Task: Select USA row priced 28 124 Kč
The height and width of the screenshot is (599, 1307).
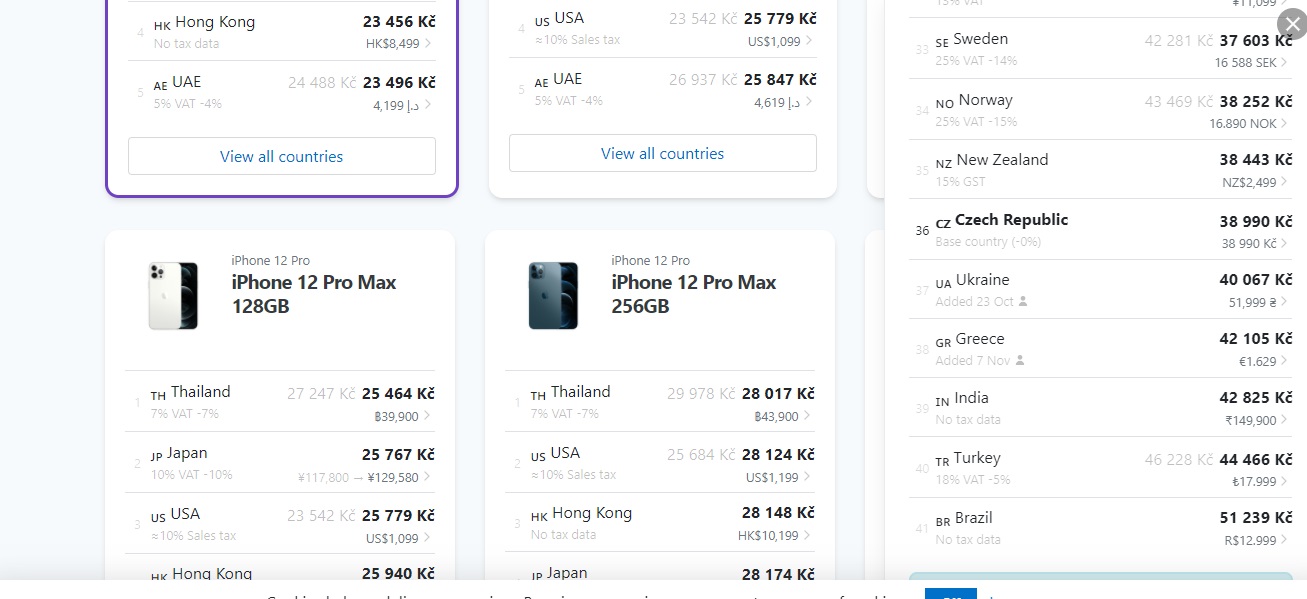Action: pyautogui.click(x=661, y=463)
